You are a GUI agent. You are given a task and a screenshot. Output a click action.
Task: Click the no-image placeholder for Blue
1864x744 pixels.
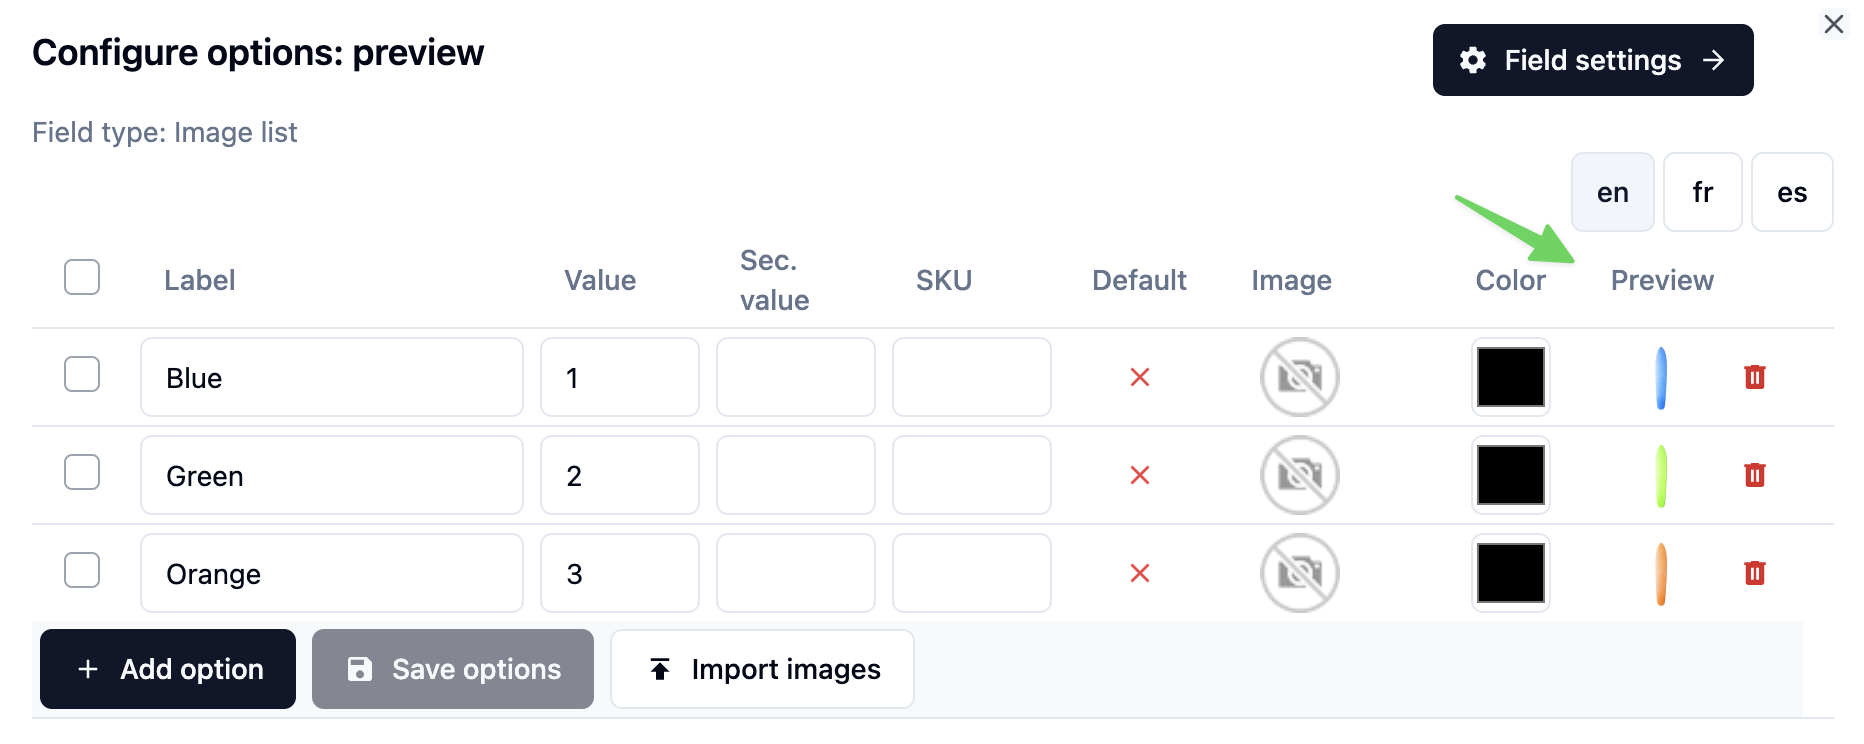click(1298, 377)
